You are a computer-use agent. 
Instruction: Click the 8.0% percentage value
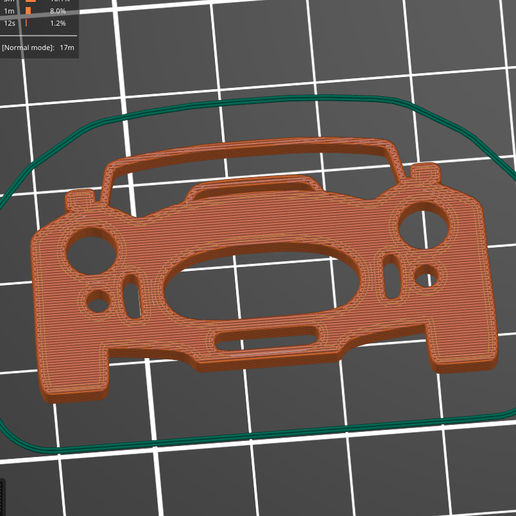pos(58,11)
